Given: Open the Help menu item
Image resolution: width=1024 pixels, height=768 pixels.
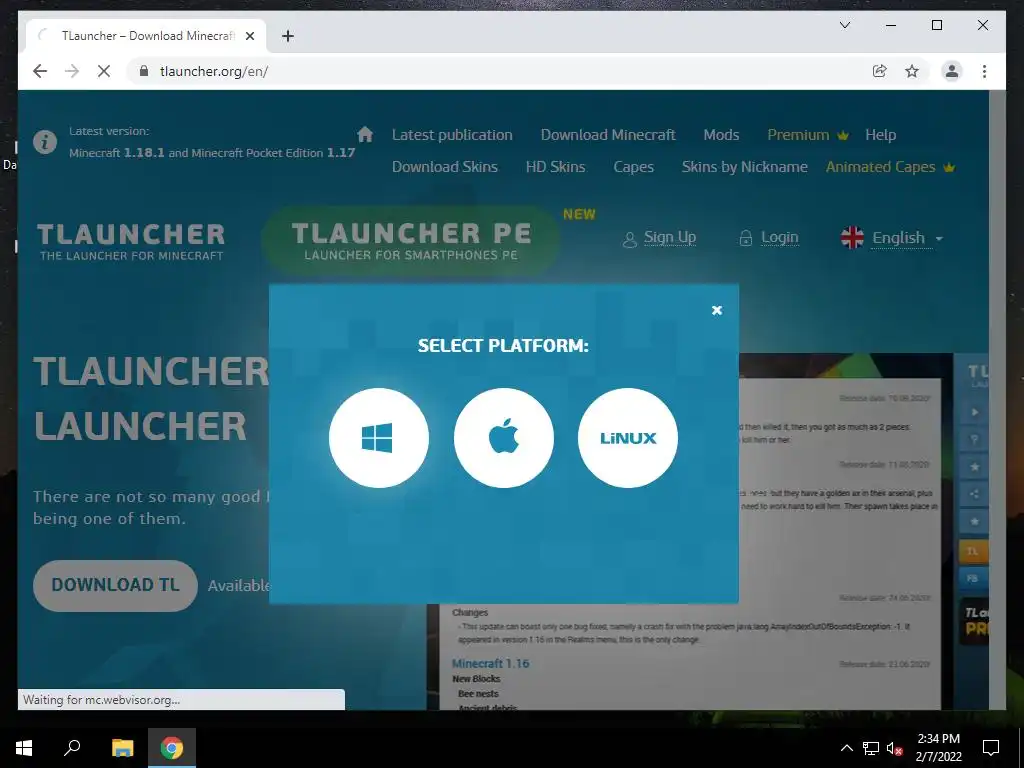Looking at the screenshot, I should (x=880, y=135).
